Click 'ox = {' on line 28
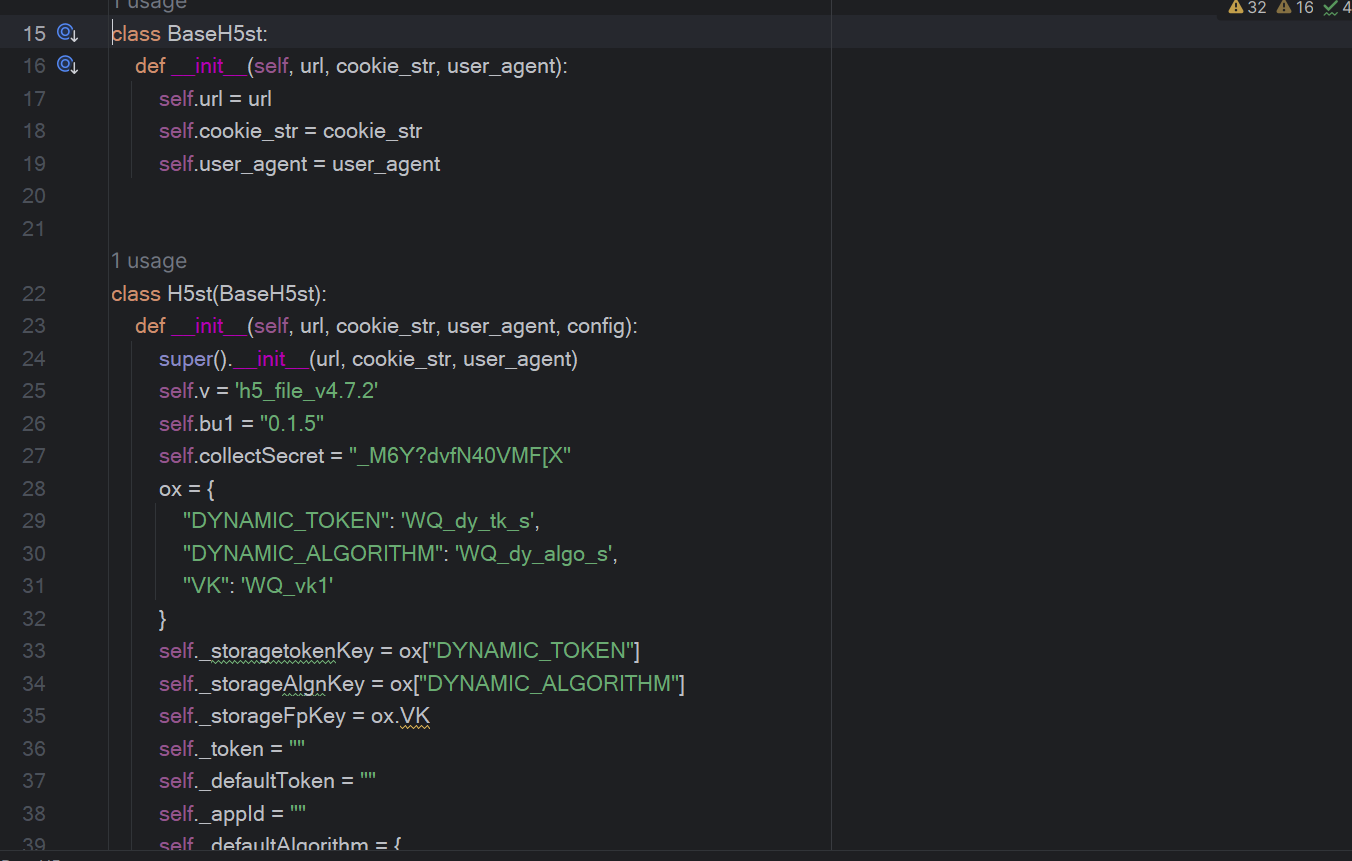The width and height of the screenshot is (1352, 861). pyautogui.click(x=187, y=489)
